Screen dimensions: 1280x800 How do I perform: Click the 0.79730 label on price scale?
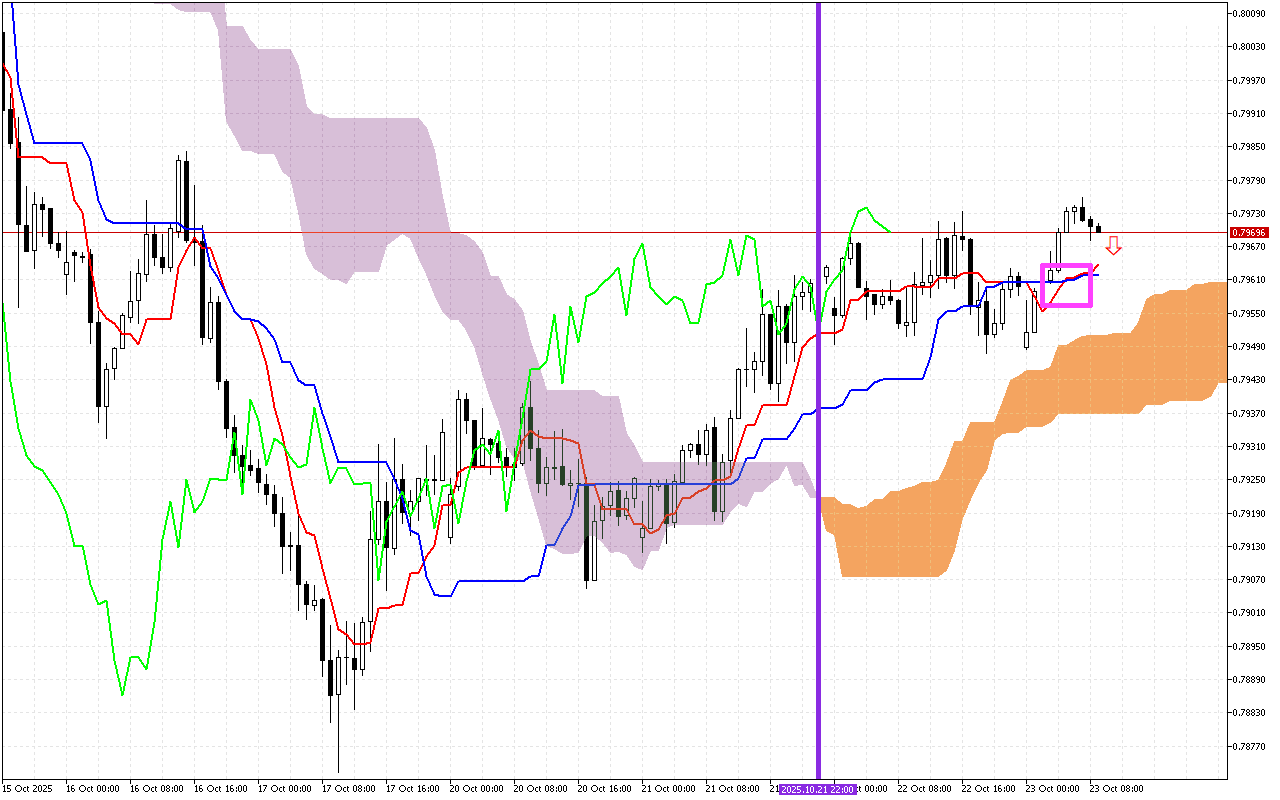click(1251, 213)
